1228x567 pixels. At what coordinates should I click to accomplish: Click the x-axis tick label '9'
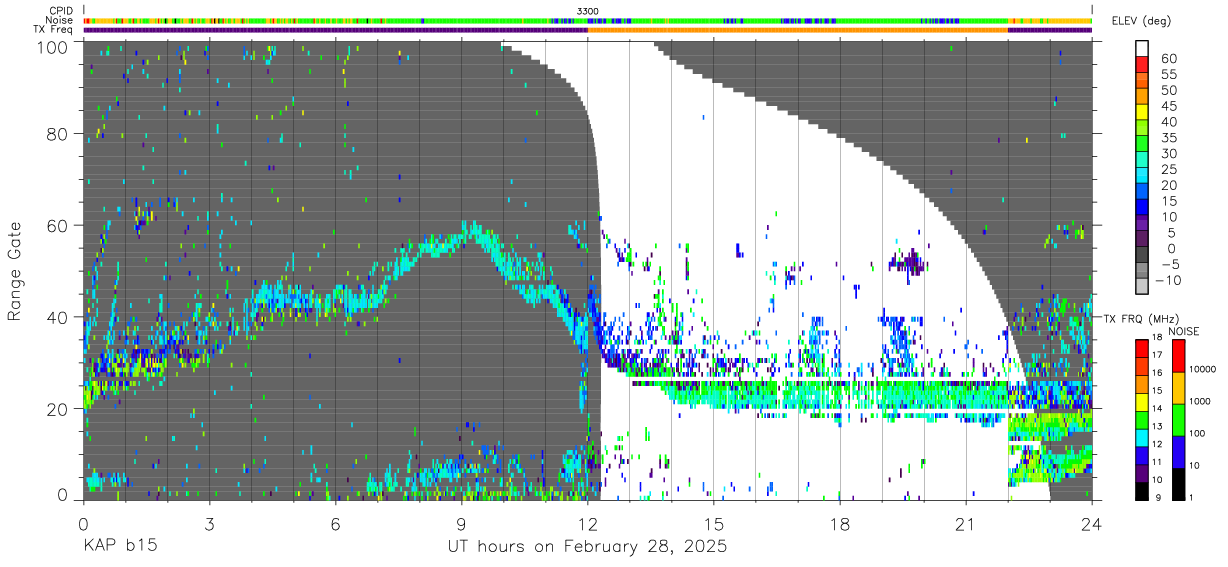(461, 524)
